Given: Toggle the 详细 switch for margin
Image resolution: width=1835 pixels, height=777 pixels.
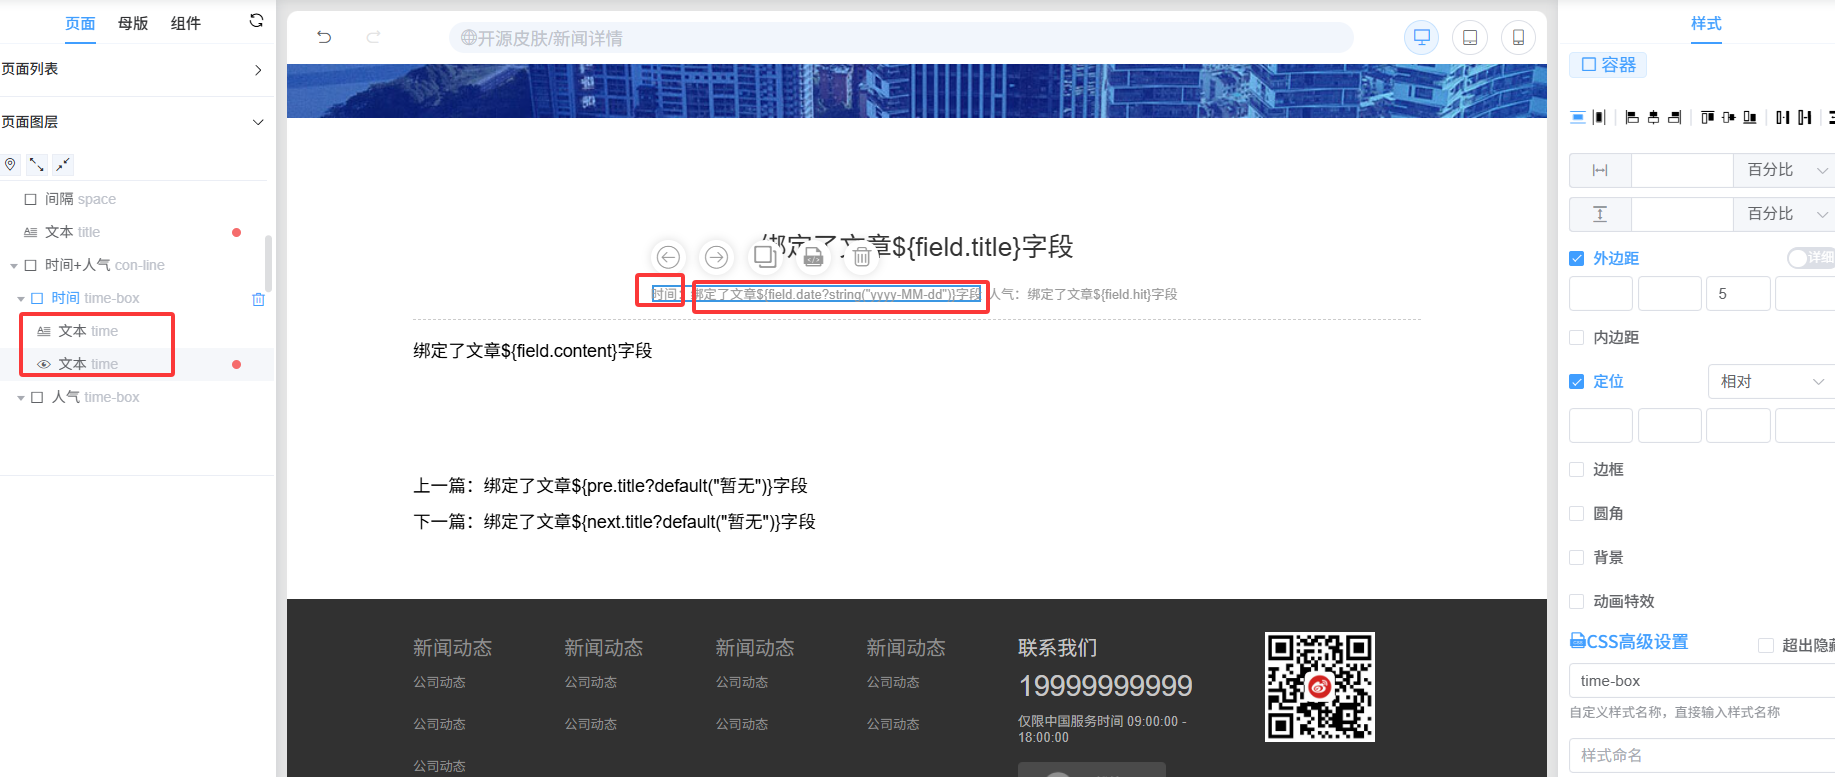Looking at the screenshot, I should pyautogui.click(x=1810, y=258).
